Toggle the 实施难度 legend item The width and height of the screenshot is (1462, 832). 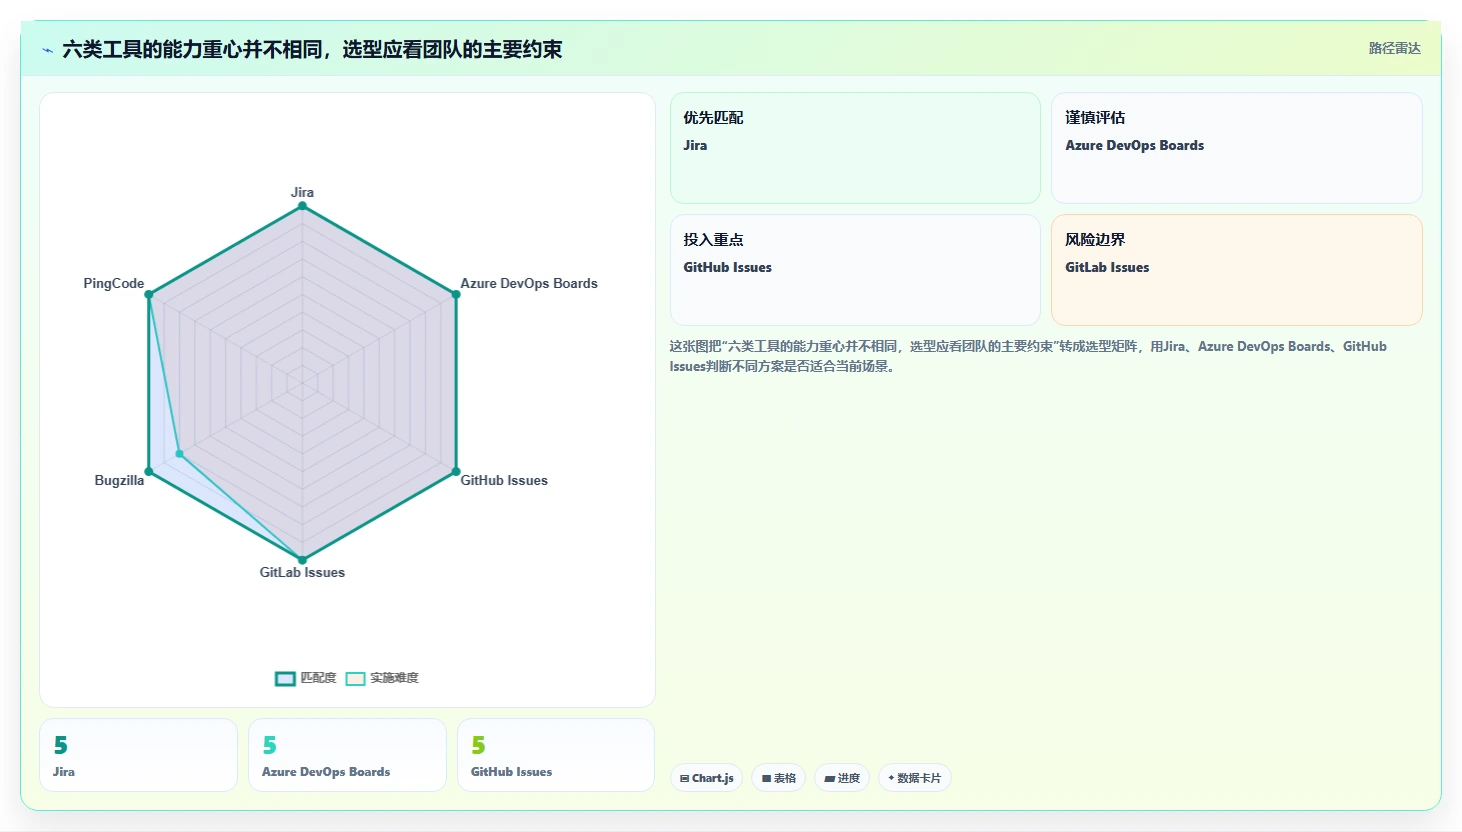click(x=382, y=678)
